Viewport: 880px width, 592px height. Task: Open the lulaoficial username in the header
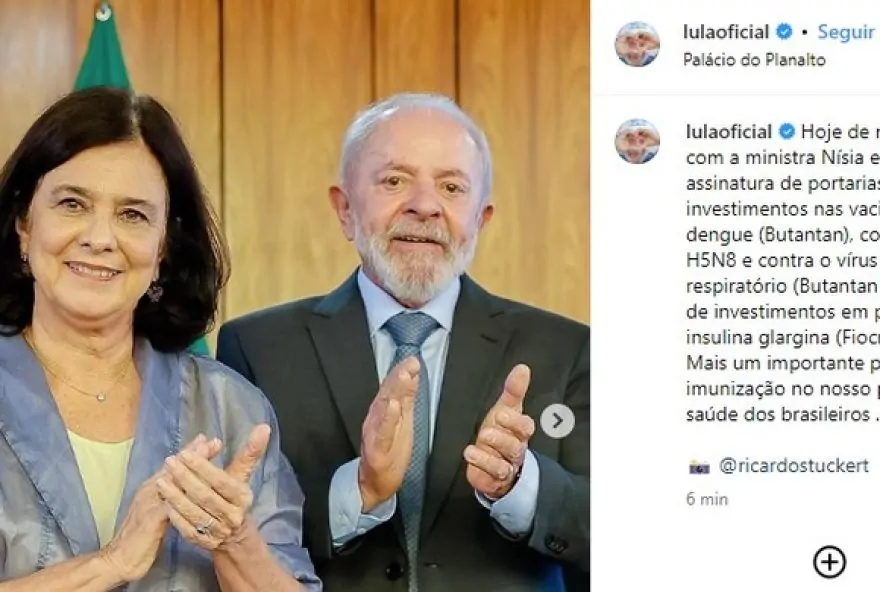click(726, 32)
